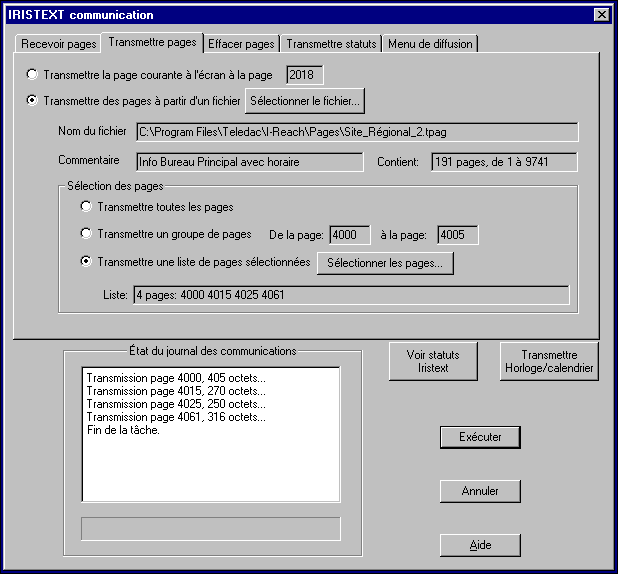
Task: Click the Contient field showing 191 pages
Action: click(x=504, y=162)
